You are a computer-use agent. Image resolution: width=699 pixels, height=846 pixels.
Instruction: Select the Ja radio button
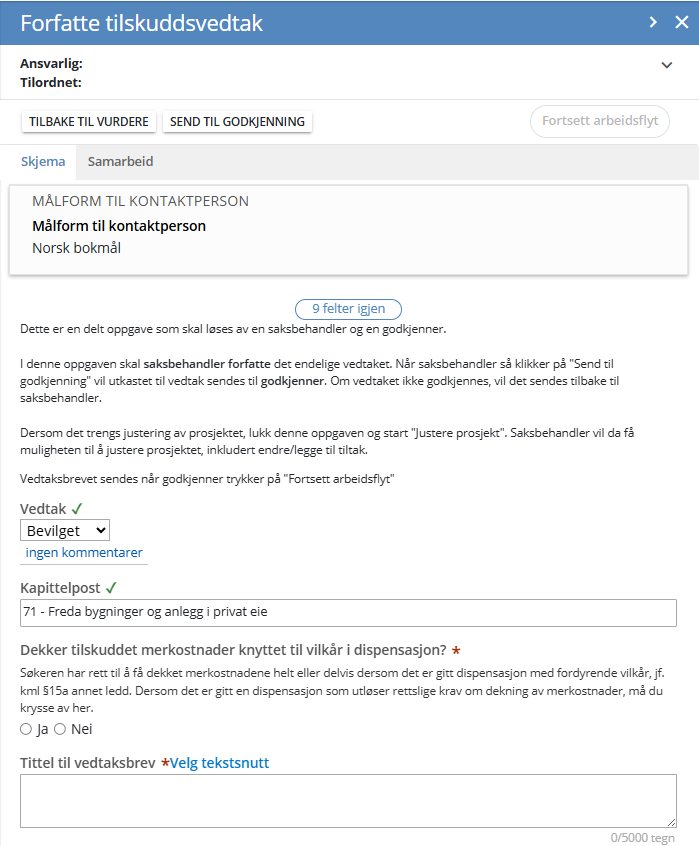tap(27, 729)
